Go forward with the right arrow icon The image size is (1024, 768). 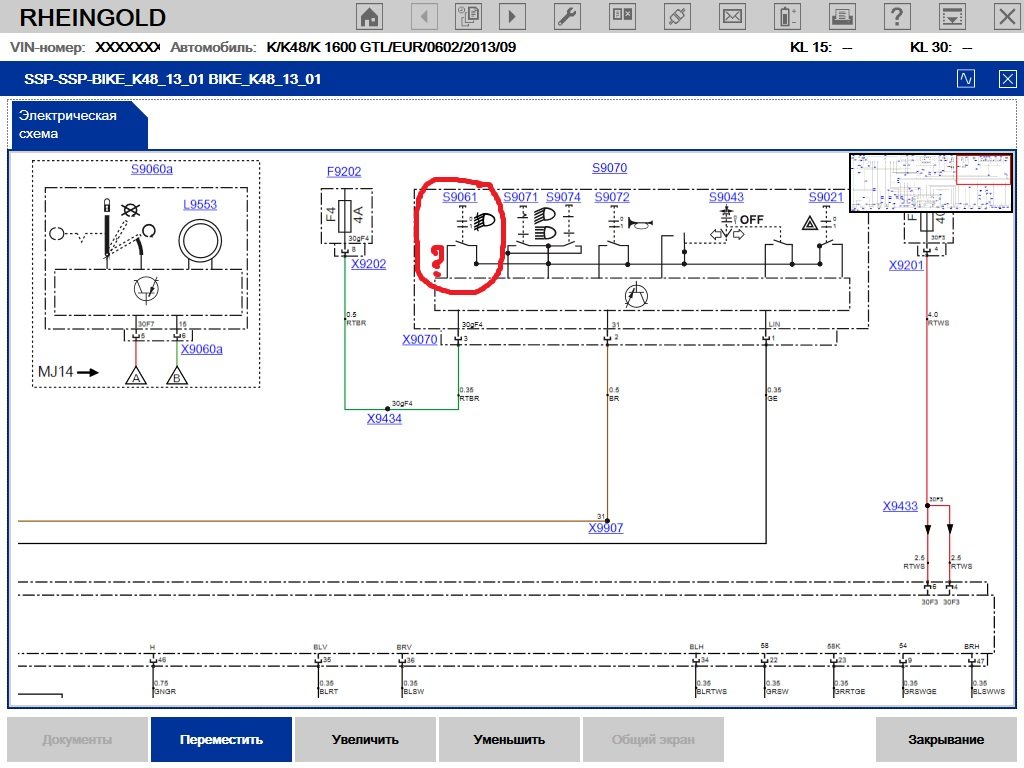coord(513,16)
